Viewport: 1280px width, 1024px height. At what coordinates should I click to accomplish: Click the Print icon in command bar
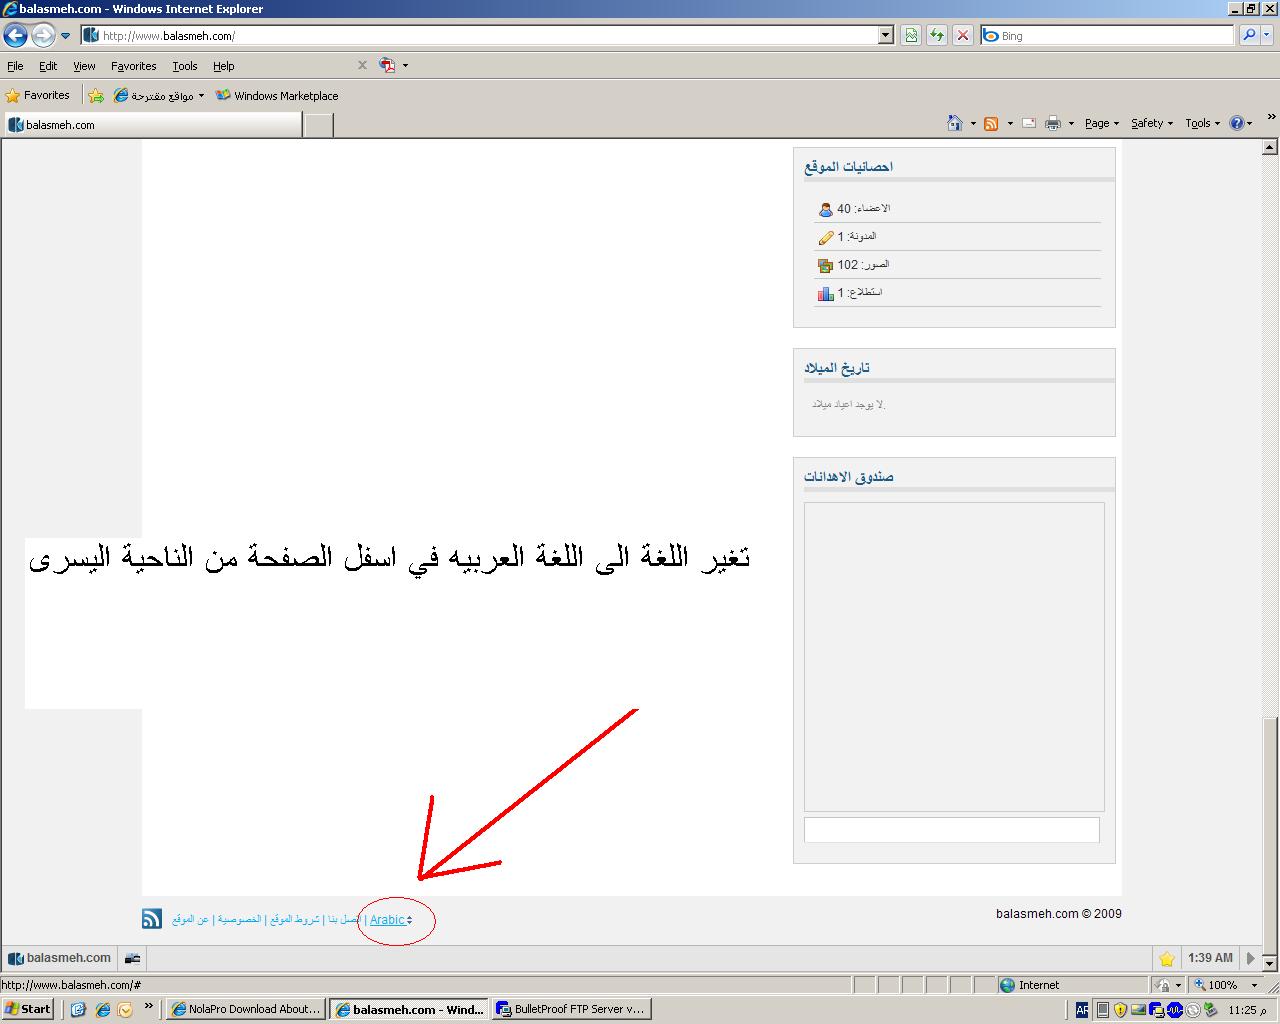click(1053, 123)
